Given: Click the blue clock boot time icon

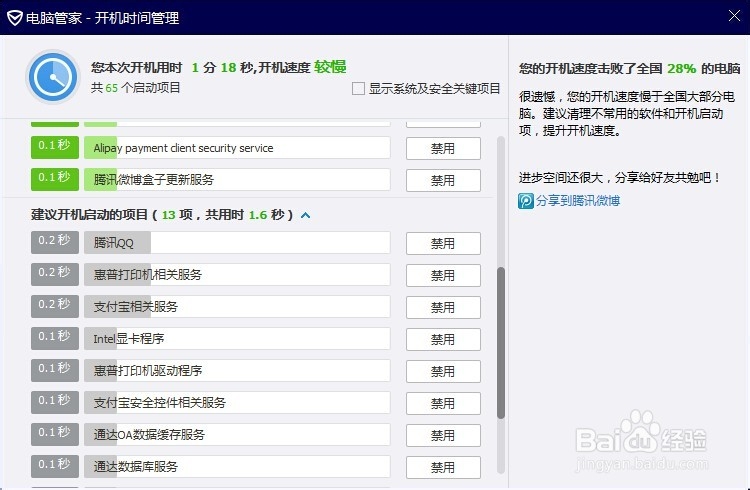Looking at the screenshot, I should 53,77.
